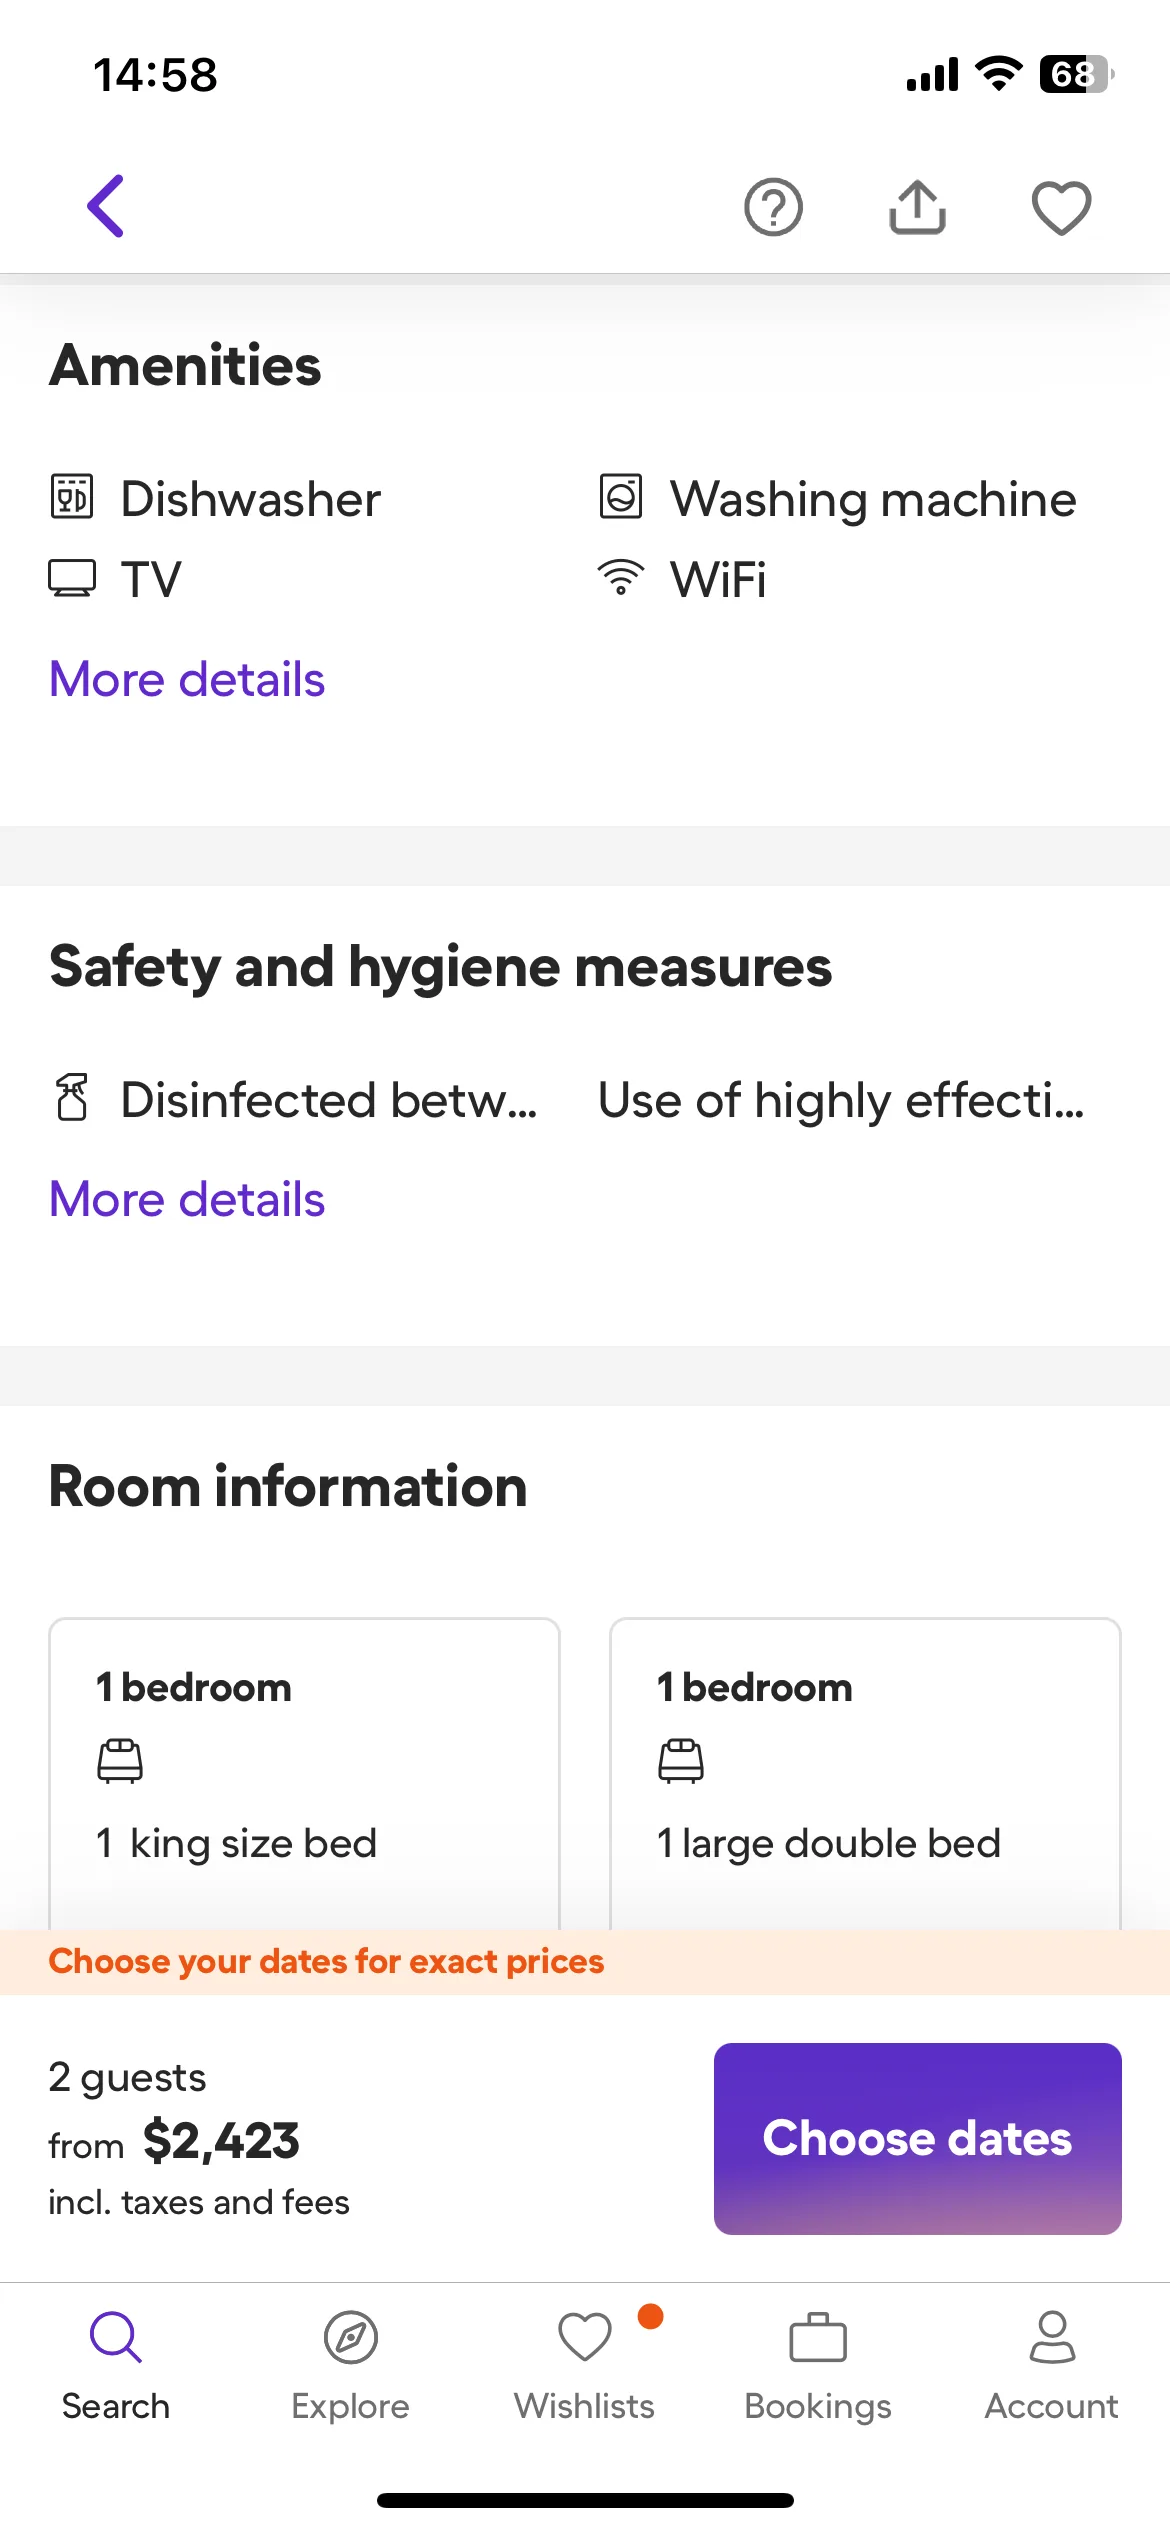Expand More details under Amenities
1170x2532 pixels.
(187, 680)
